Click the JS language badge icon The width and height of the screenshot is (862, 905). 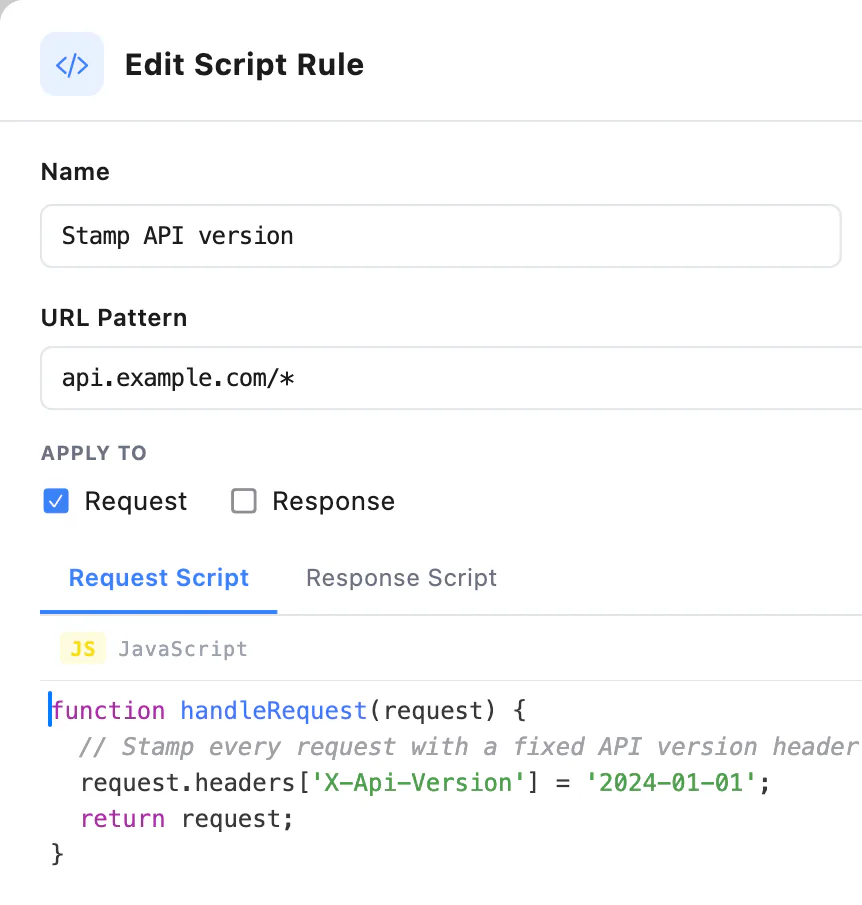click(83, 648)
